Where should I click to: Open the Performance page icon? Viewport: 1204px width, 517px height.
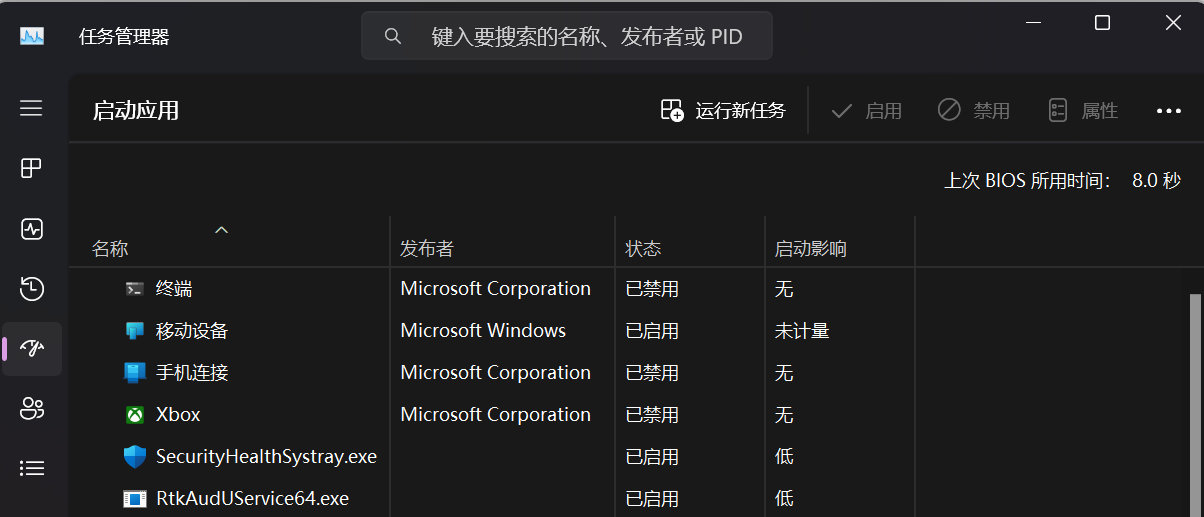click(x=31, y=229)
